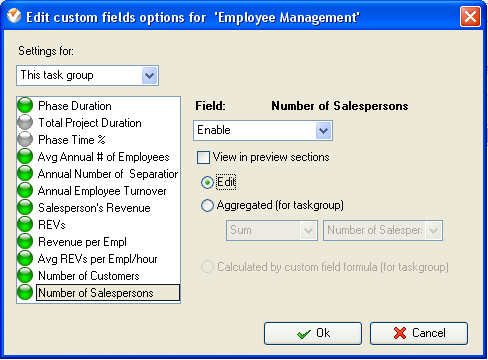Confirm changes with the Ok button
Viewport: 488px width, 360px height.
[x=313, y=333]
